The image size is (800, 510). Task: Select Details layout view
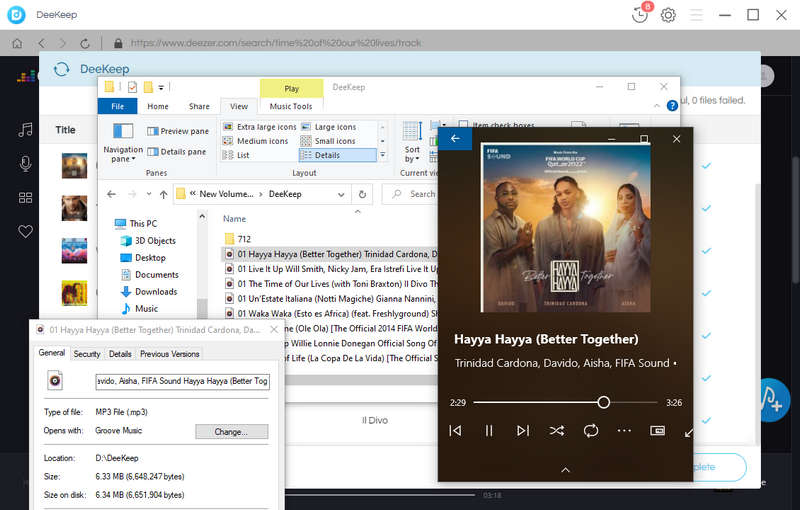(x=338, y=155)
